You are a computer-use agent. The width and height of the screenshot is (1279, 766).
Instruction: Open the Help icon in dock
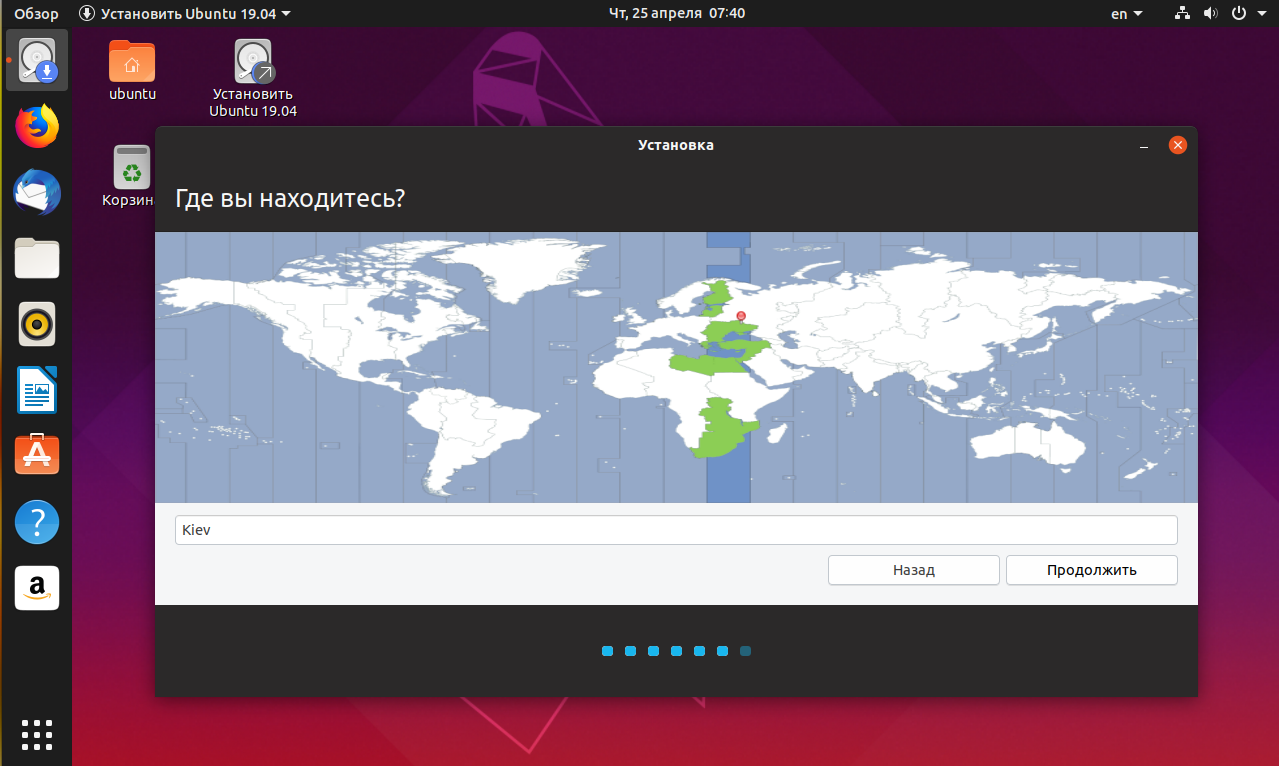(37, 521)
